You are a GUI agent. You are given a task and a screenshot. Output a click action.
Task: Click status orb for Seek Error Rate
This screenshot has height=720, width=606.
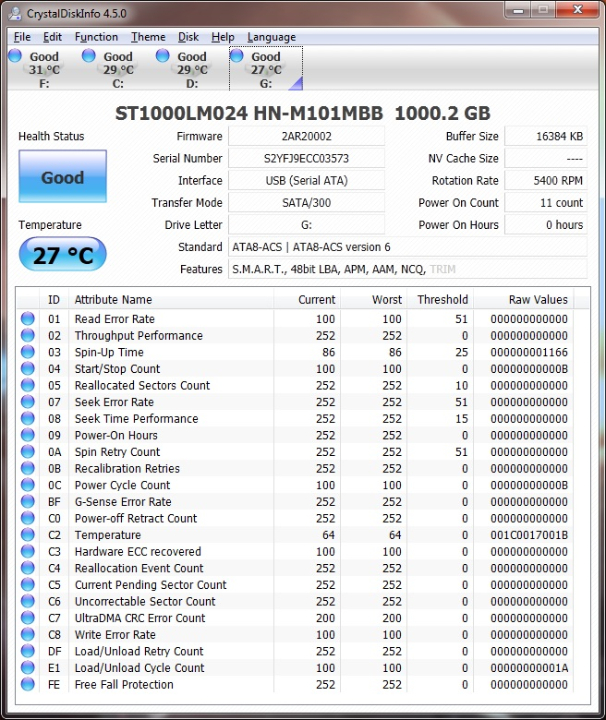pos(28,401)
